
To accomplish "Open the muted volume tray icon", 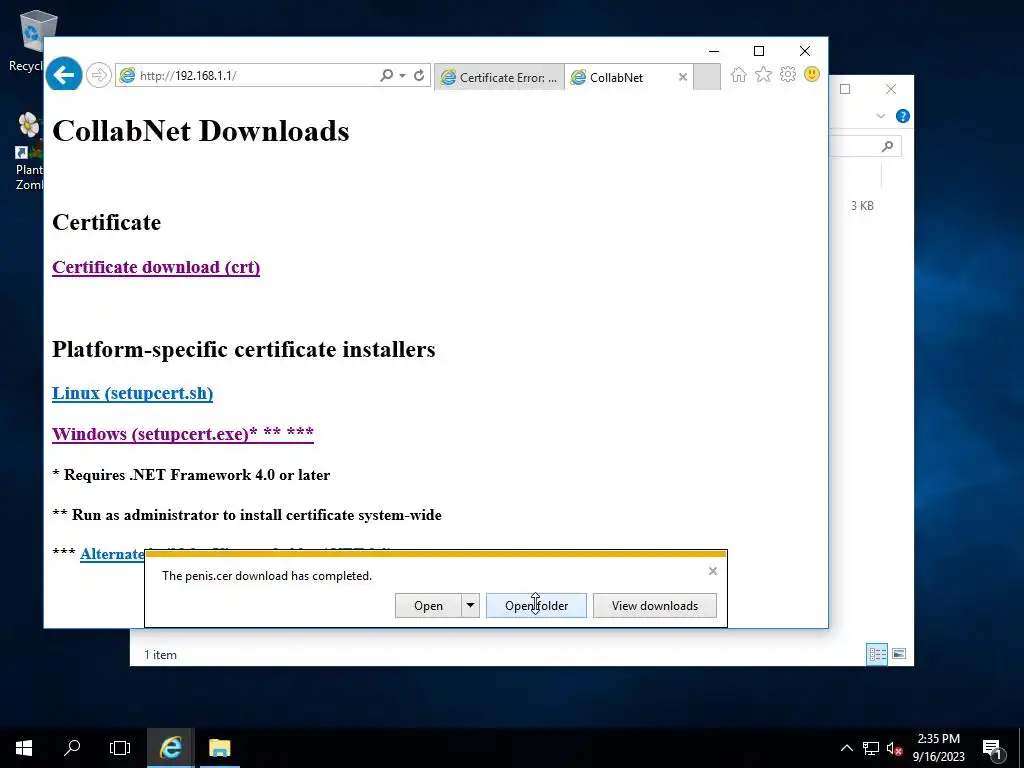I will pos(894,748).
